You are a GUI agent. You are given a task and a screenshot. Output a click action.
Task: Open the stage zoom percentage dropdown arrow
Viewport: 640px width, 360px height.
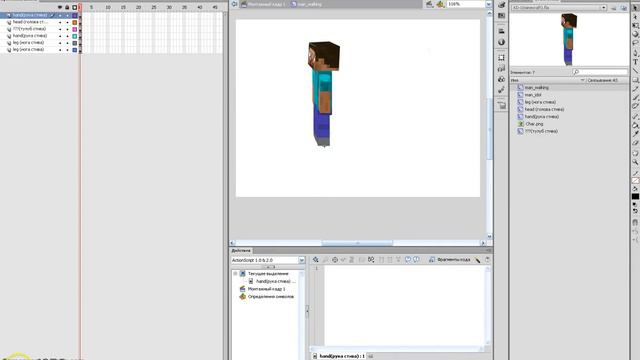[488, 4]
